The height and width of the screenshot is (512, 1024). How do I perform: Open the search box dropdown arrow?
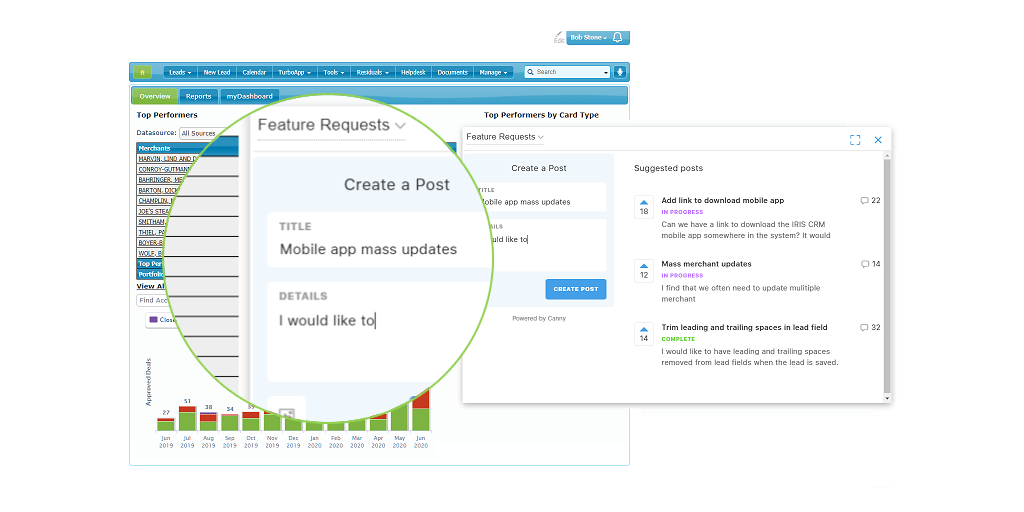click(606, 72)
